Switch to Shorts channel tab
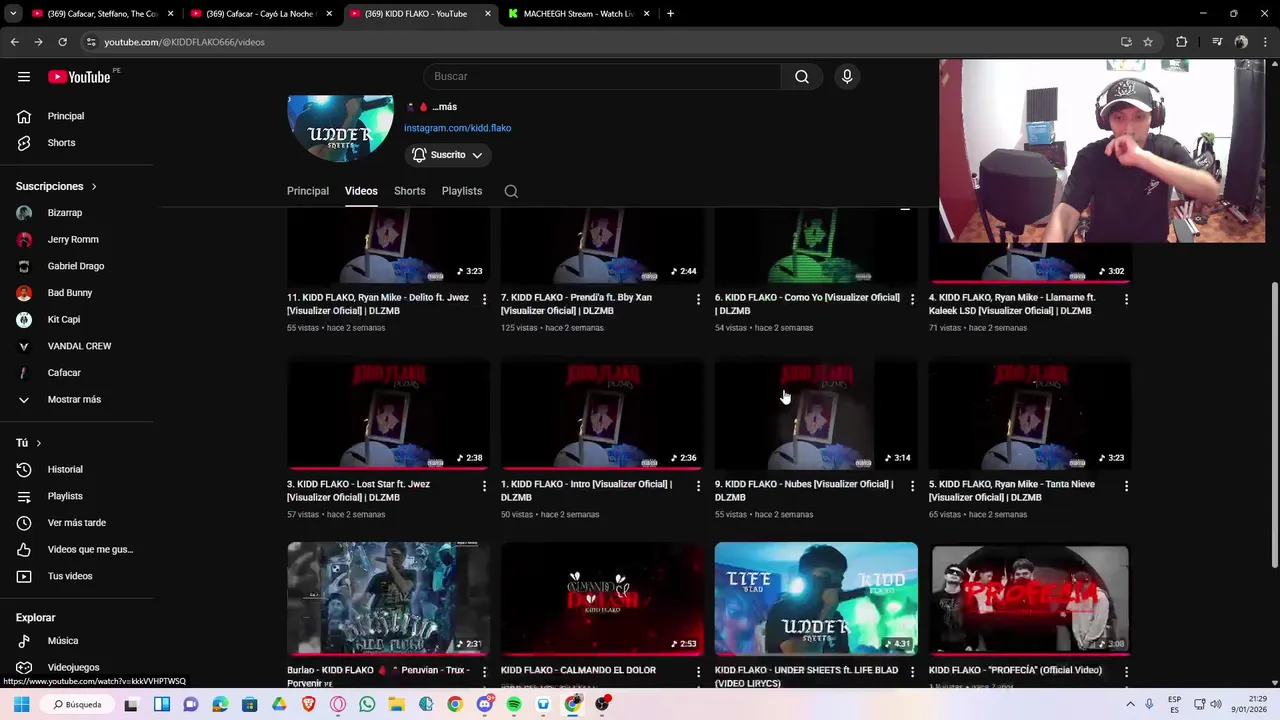 coord(409,191)
